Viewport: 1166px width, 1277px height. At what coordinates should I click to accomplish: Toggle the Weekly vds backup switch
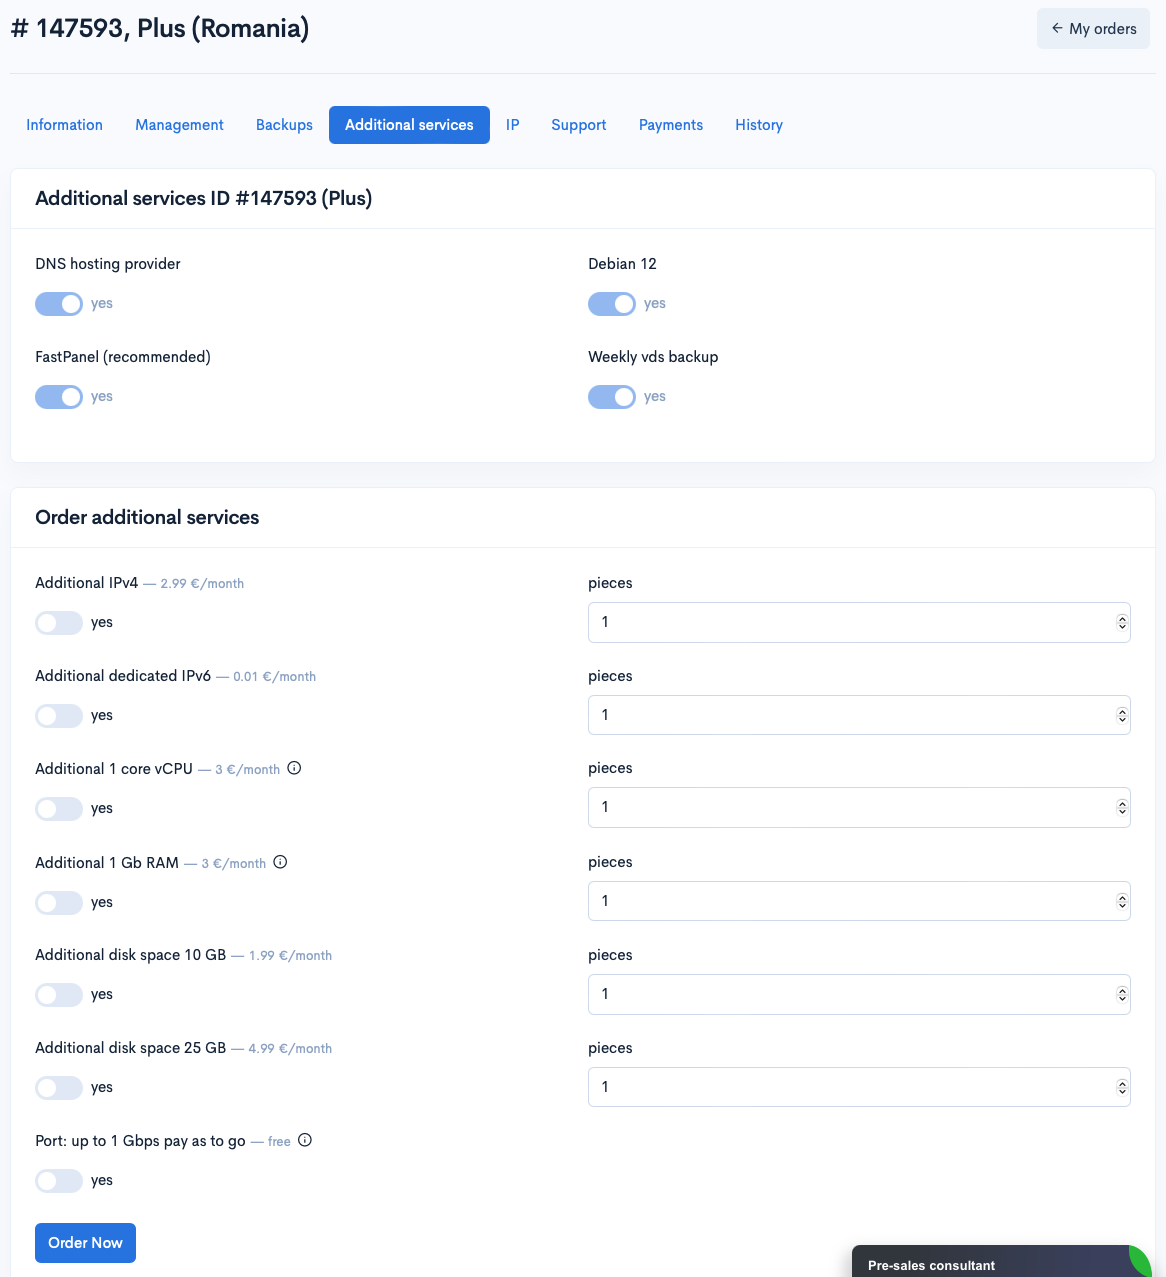coord(612,397)
